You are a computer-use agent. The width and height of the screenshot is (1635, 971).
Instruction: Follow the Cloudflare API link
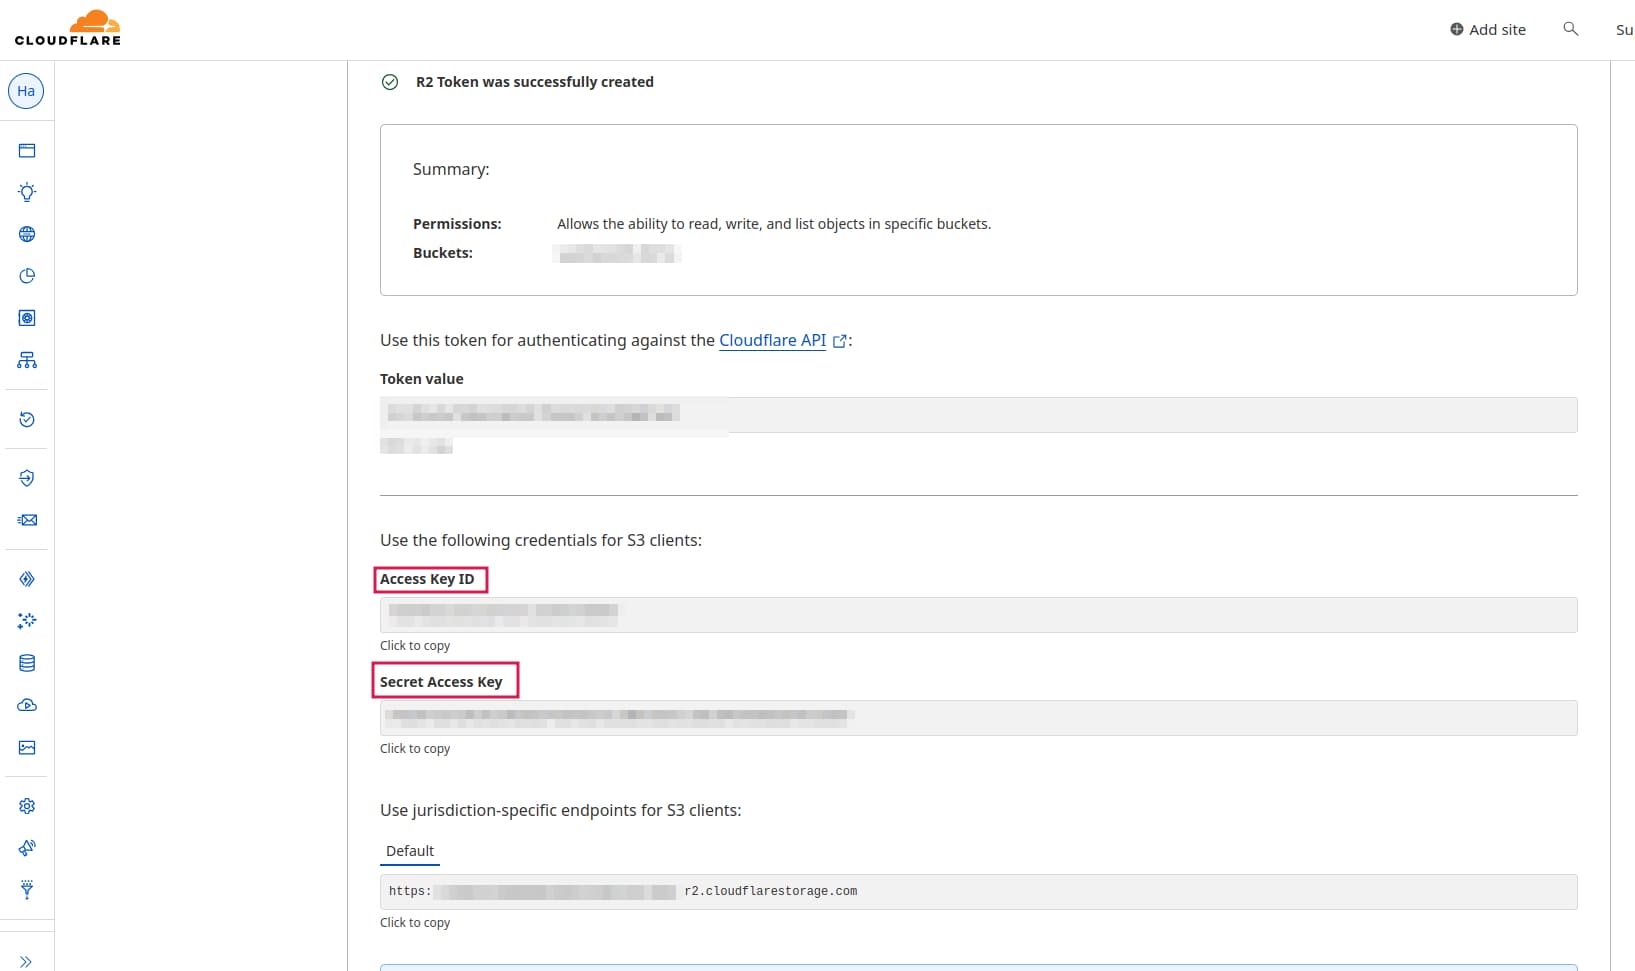coord(773,340)
